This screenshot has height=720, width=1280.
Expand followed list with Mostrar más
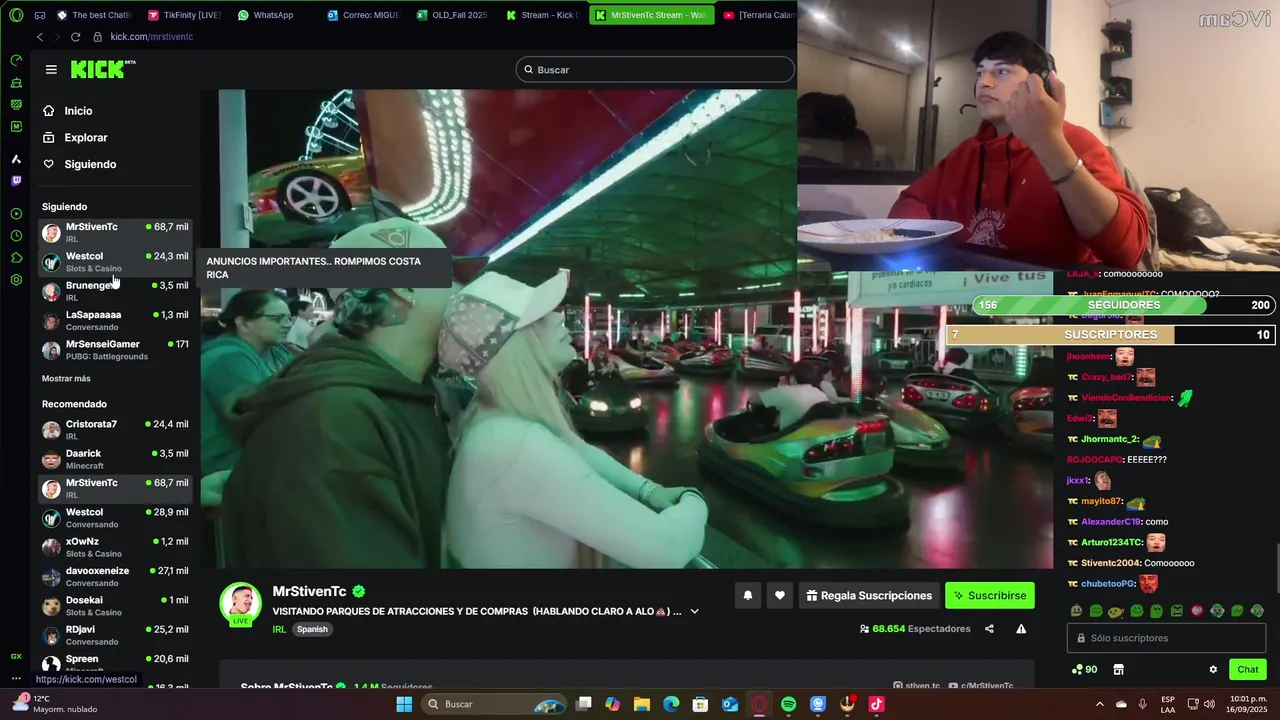point(66,379)
